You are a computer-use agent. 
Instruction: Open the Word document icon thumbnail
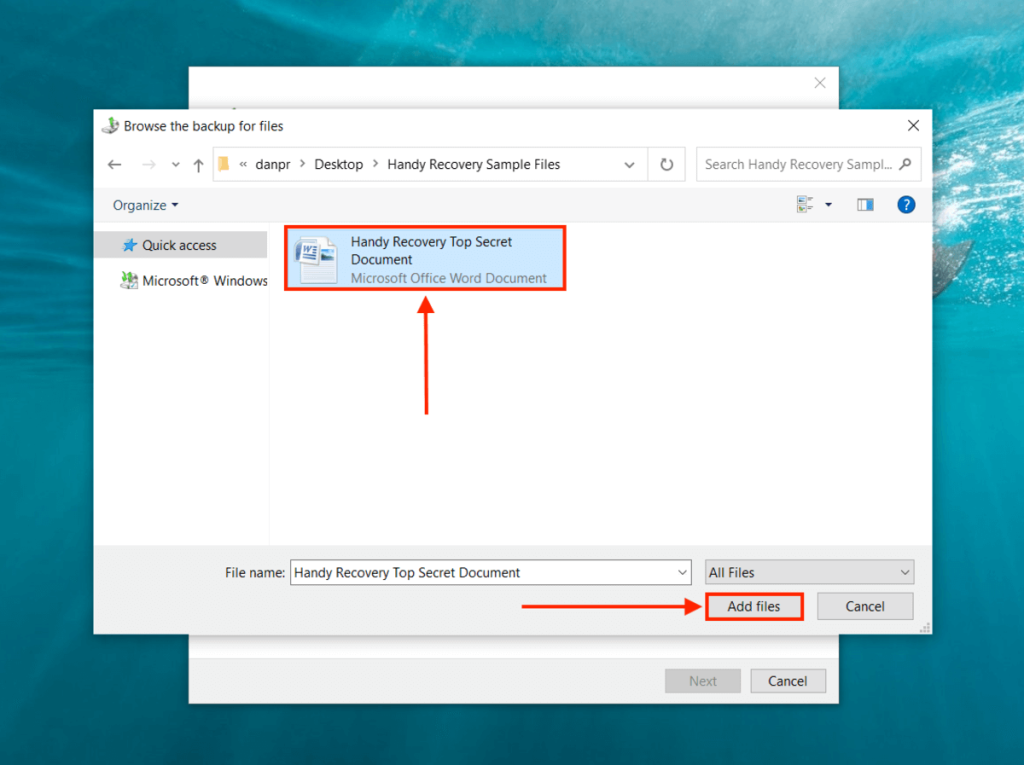tap(316, 258)
